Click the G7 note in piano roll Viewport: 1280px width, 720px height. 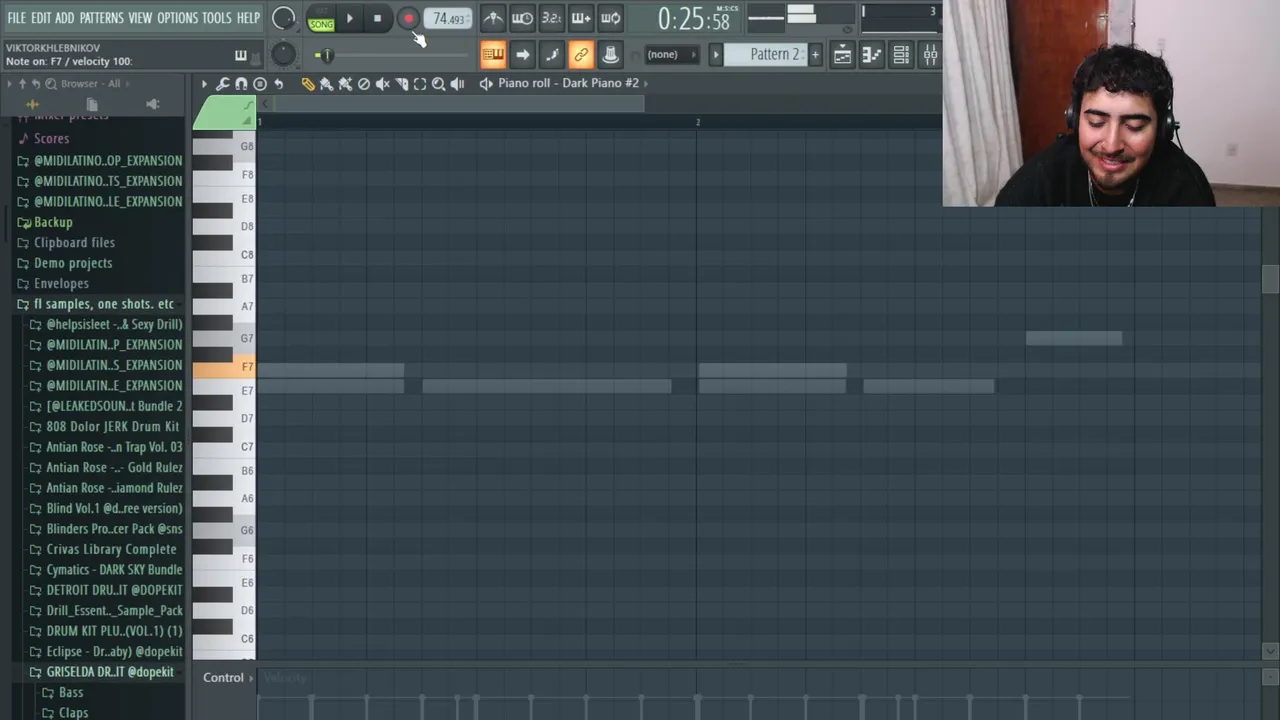click(x=1074, y=339)
